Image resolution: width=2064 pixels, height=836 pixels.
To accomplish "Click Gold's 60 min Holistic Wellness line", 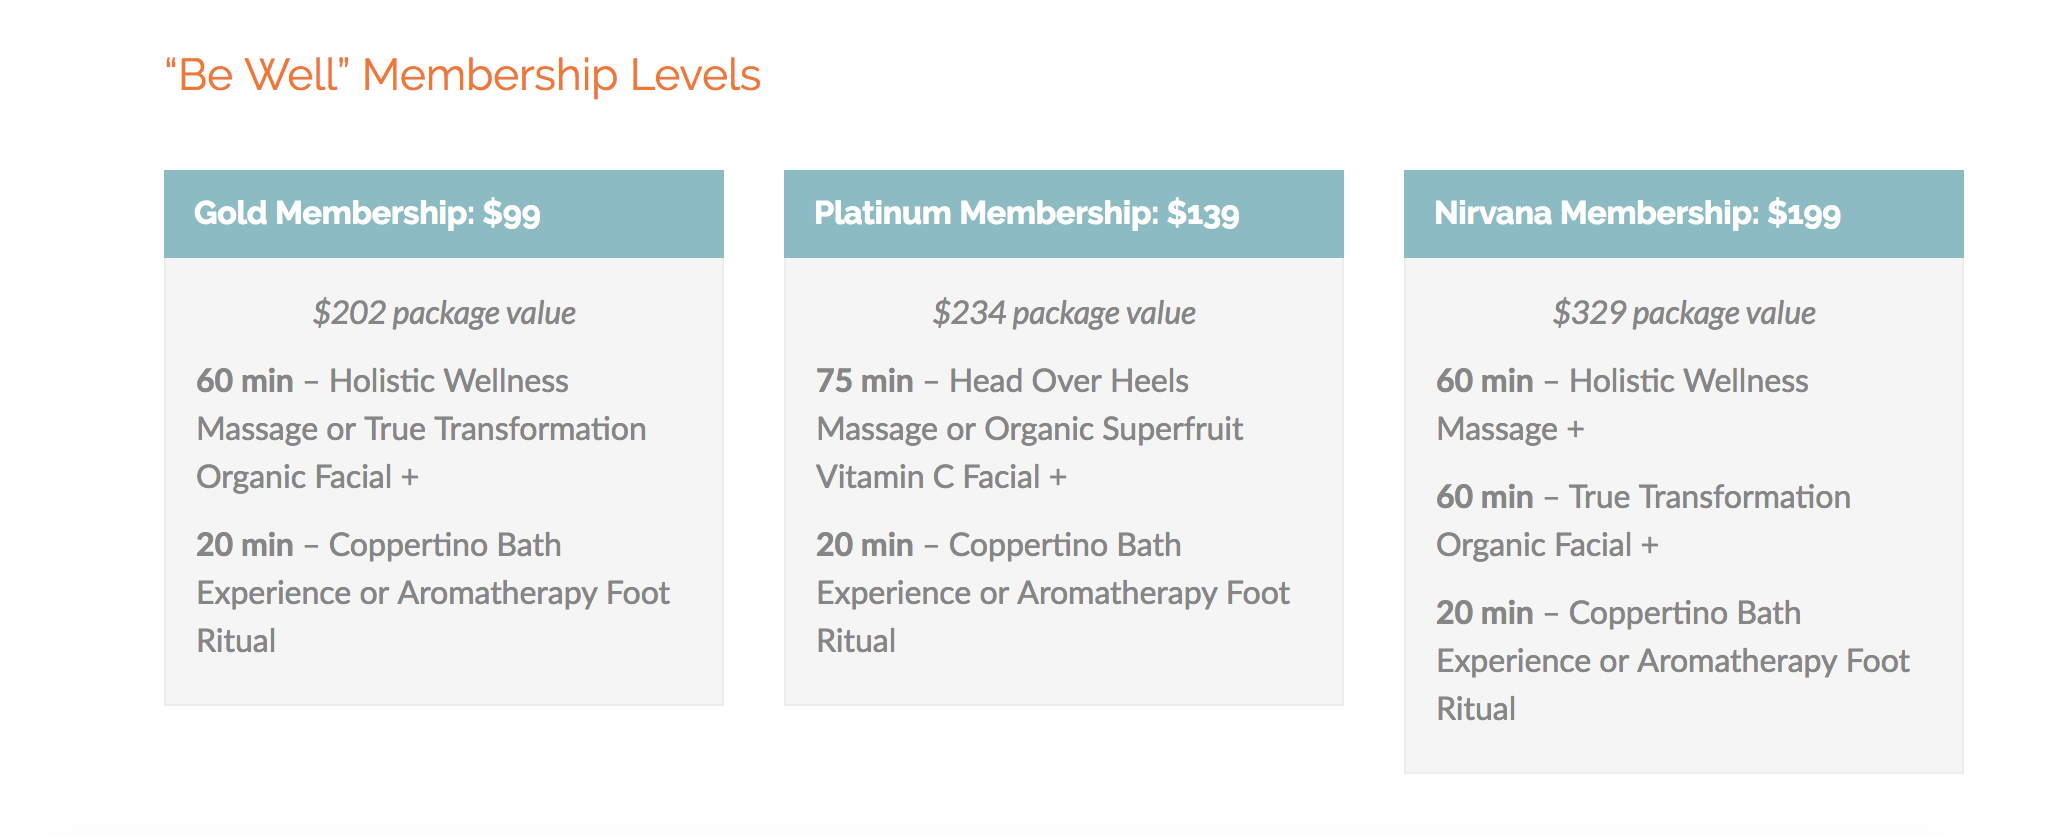I will point(382,381).
